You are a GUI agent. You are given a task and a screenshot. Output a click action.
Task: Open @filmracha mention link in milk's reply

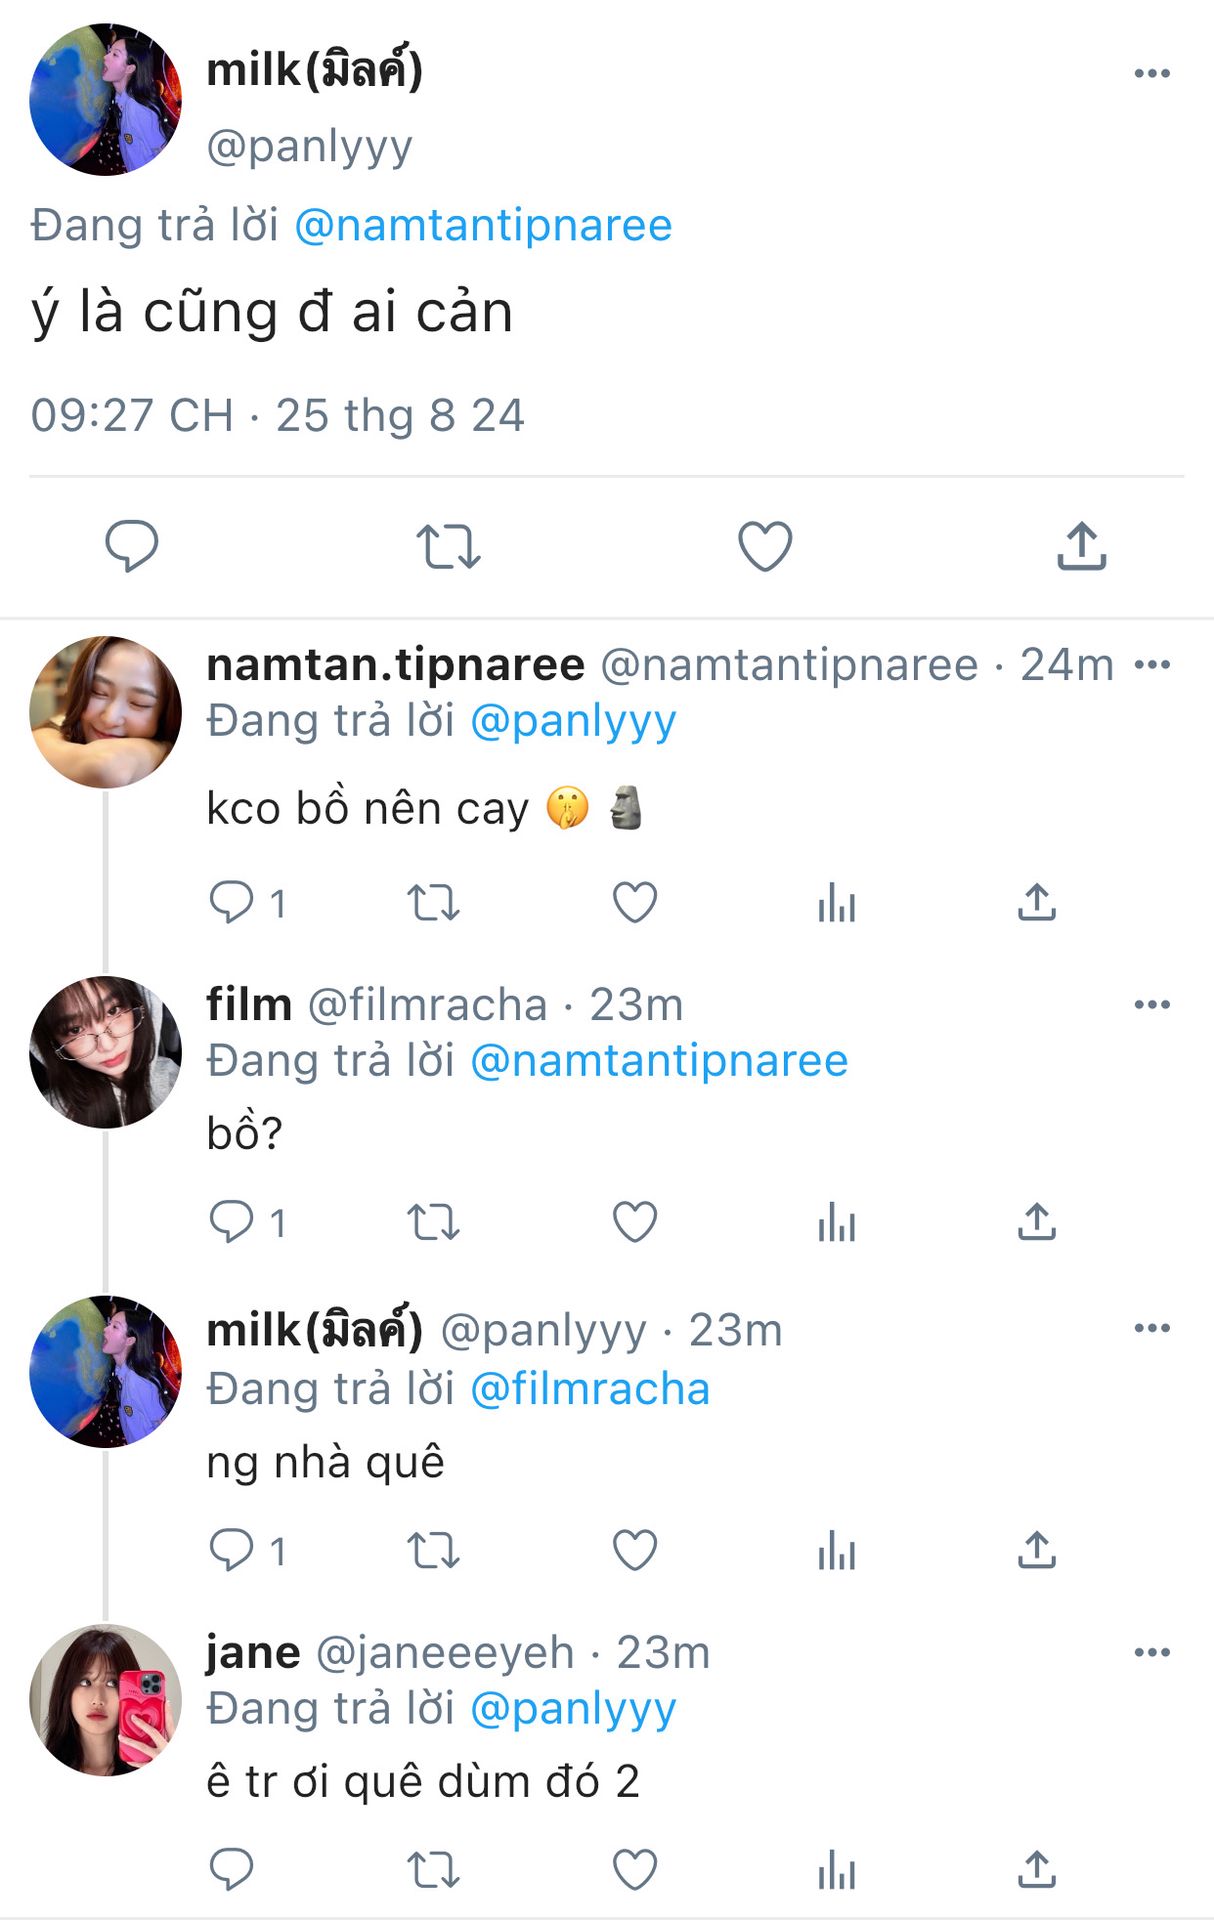pos(590,1389)
